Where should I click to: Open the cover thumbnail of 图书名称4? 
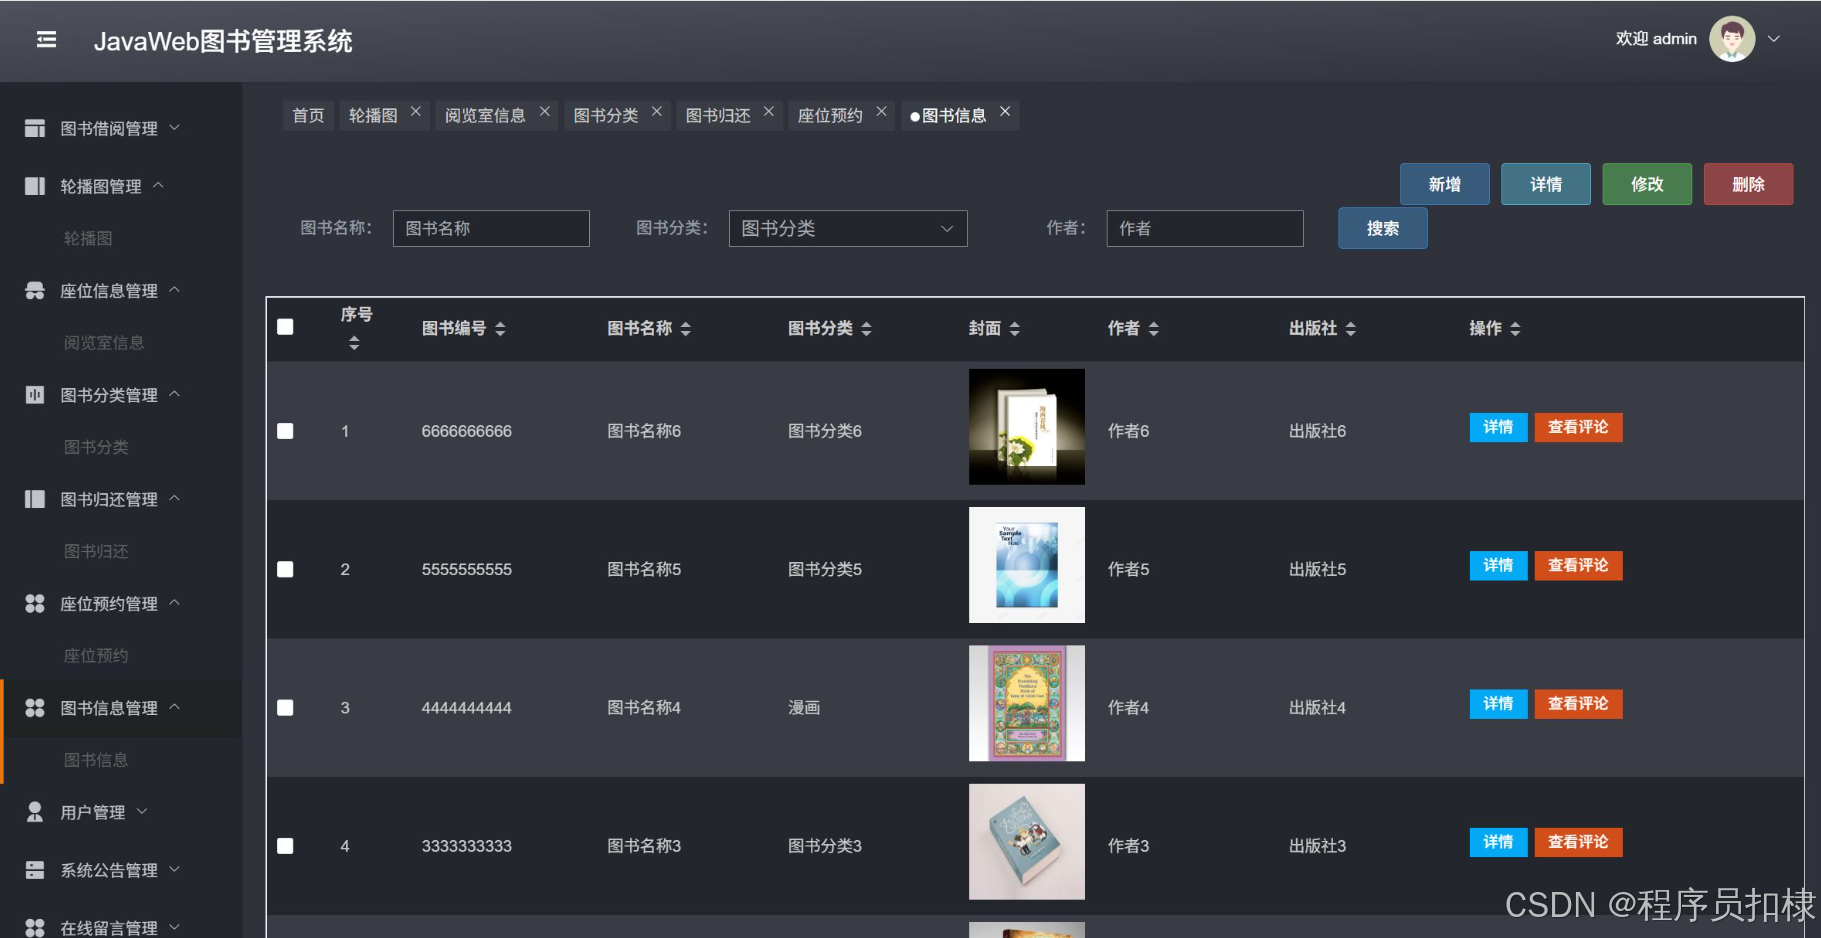(1027, 703)
